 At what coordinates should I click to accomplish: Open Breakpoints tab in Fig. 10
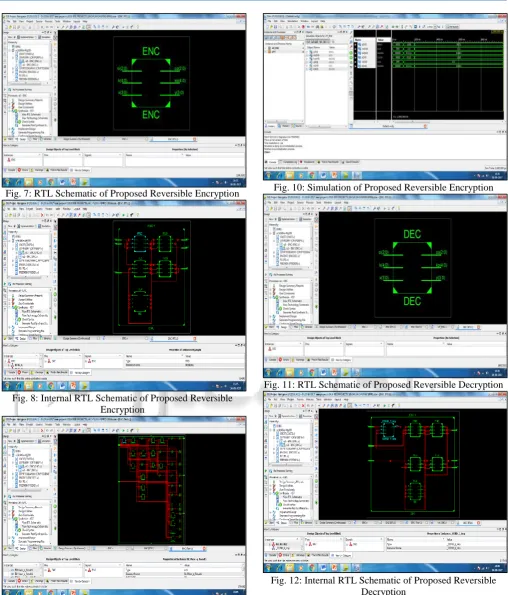(x=308, y=162)
